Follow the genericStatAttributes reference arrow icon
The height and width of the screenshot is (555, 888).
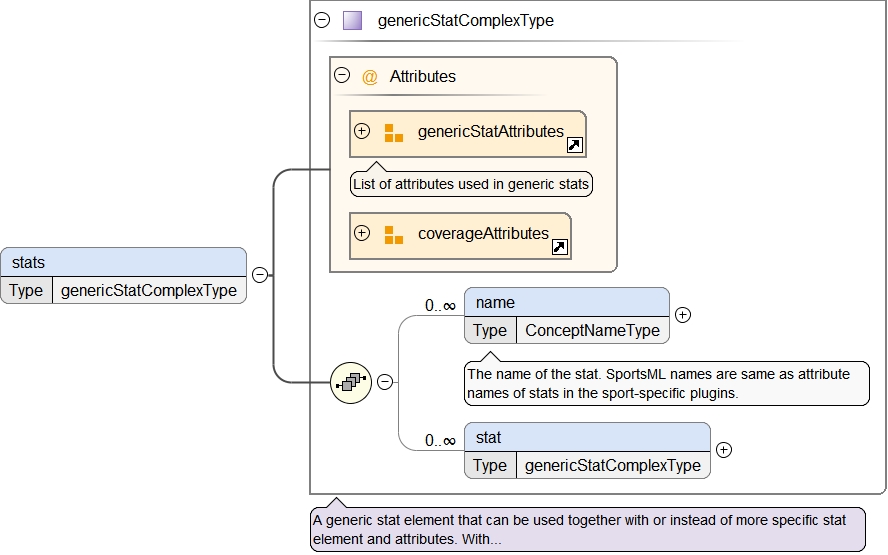(x=575, y=146)
